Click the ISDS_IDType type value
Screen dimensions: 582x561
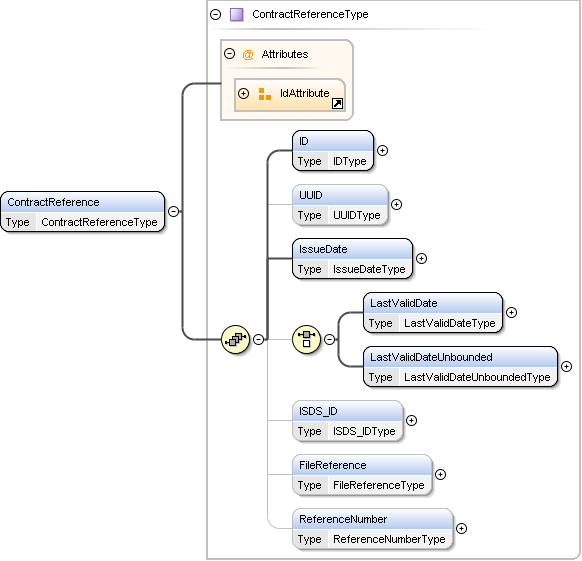coord(364,431)
